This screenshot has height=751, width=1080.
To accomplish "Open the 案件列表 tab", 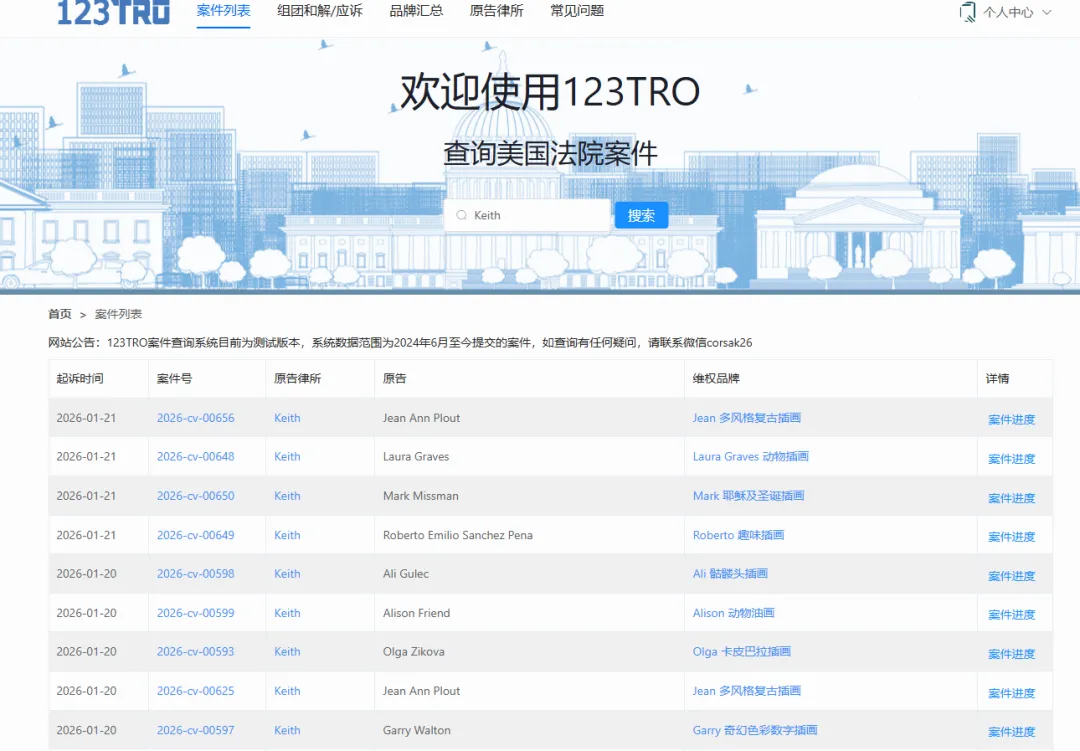I will pos(223,12).
